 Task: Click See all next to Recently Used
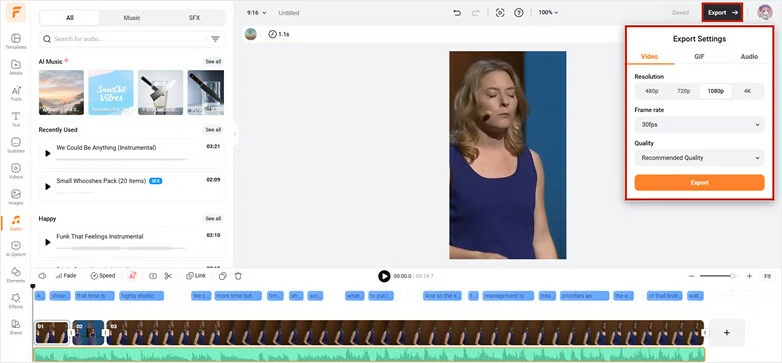point(213,130)
